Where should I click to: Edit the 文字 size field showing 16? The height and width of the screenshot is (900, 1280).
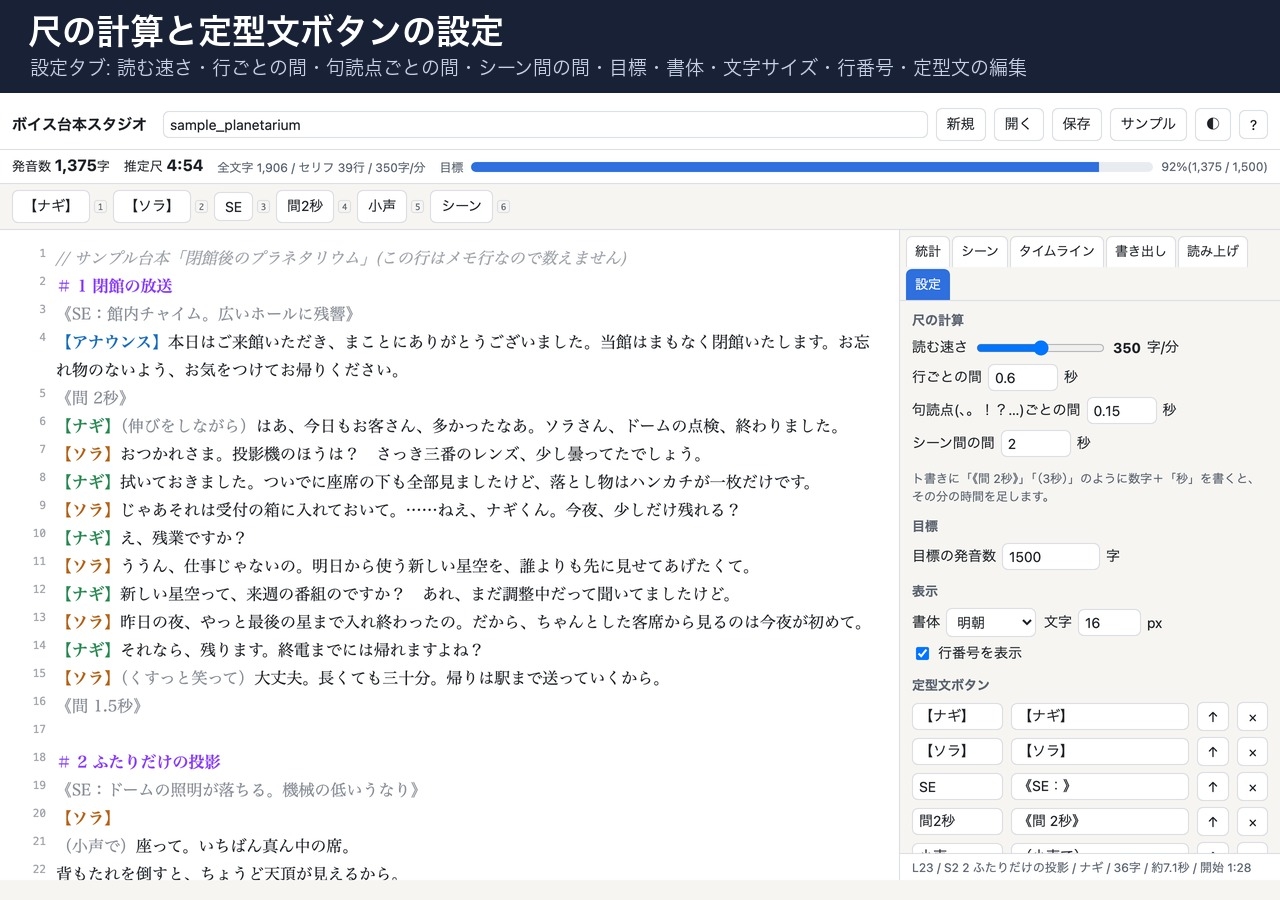[1108, 622]
